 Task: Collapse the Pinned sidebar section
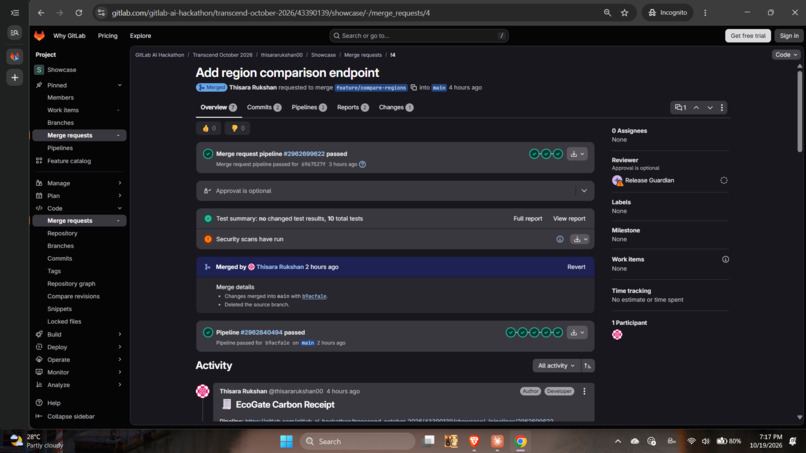120,85
